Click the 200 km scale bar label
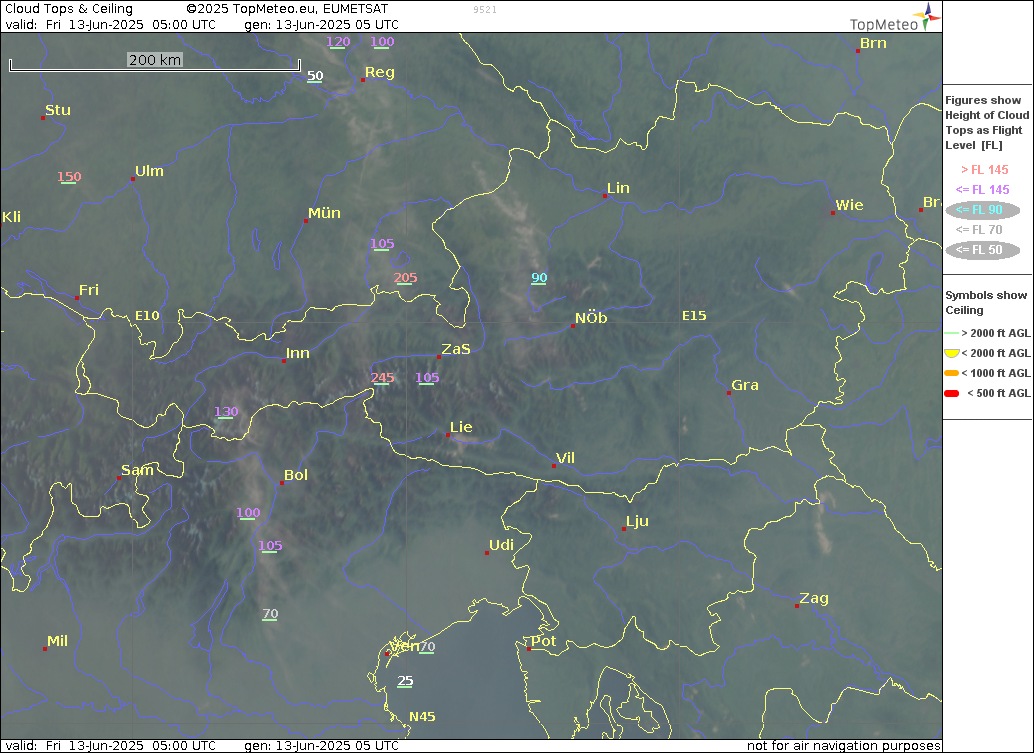This screenshot has height=753, width=1034. coord(155,60)
